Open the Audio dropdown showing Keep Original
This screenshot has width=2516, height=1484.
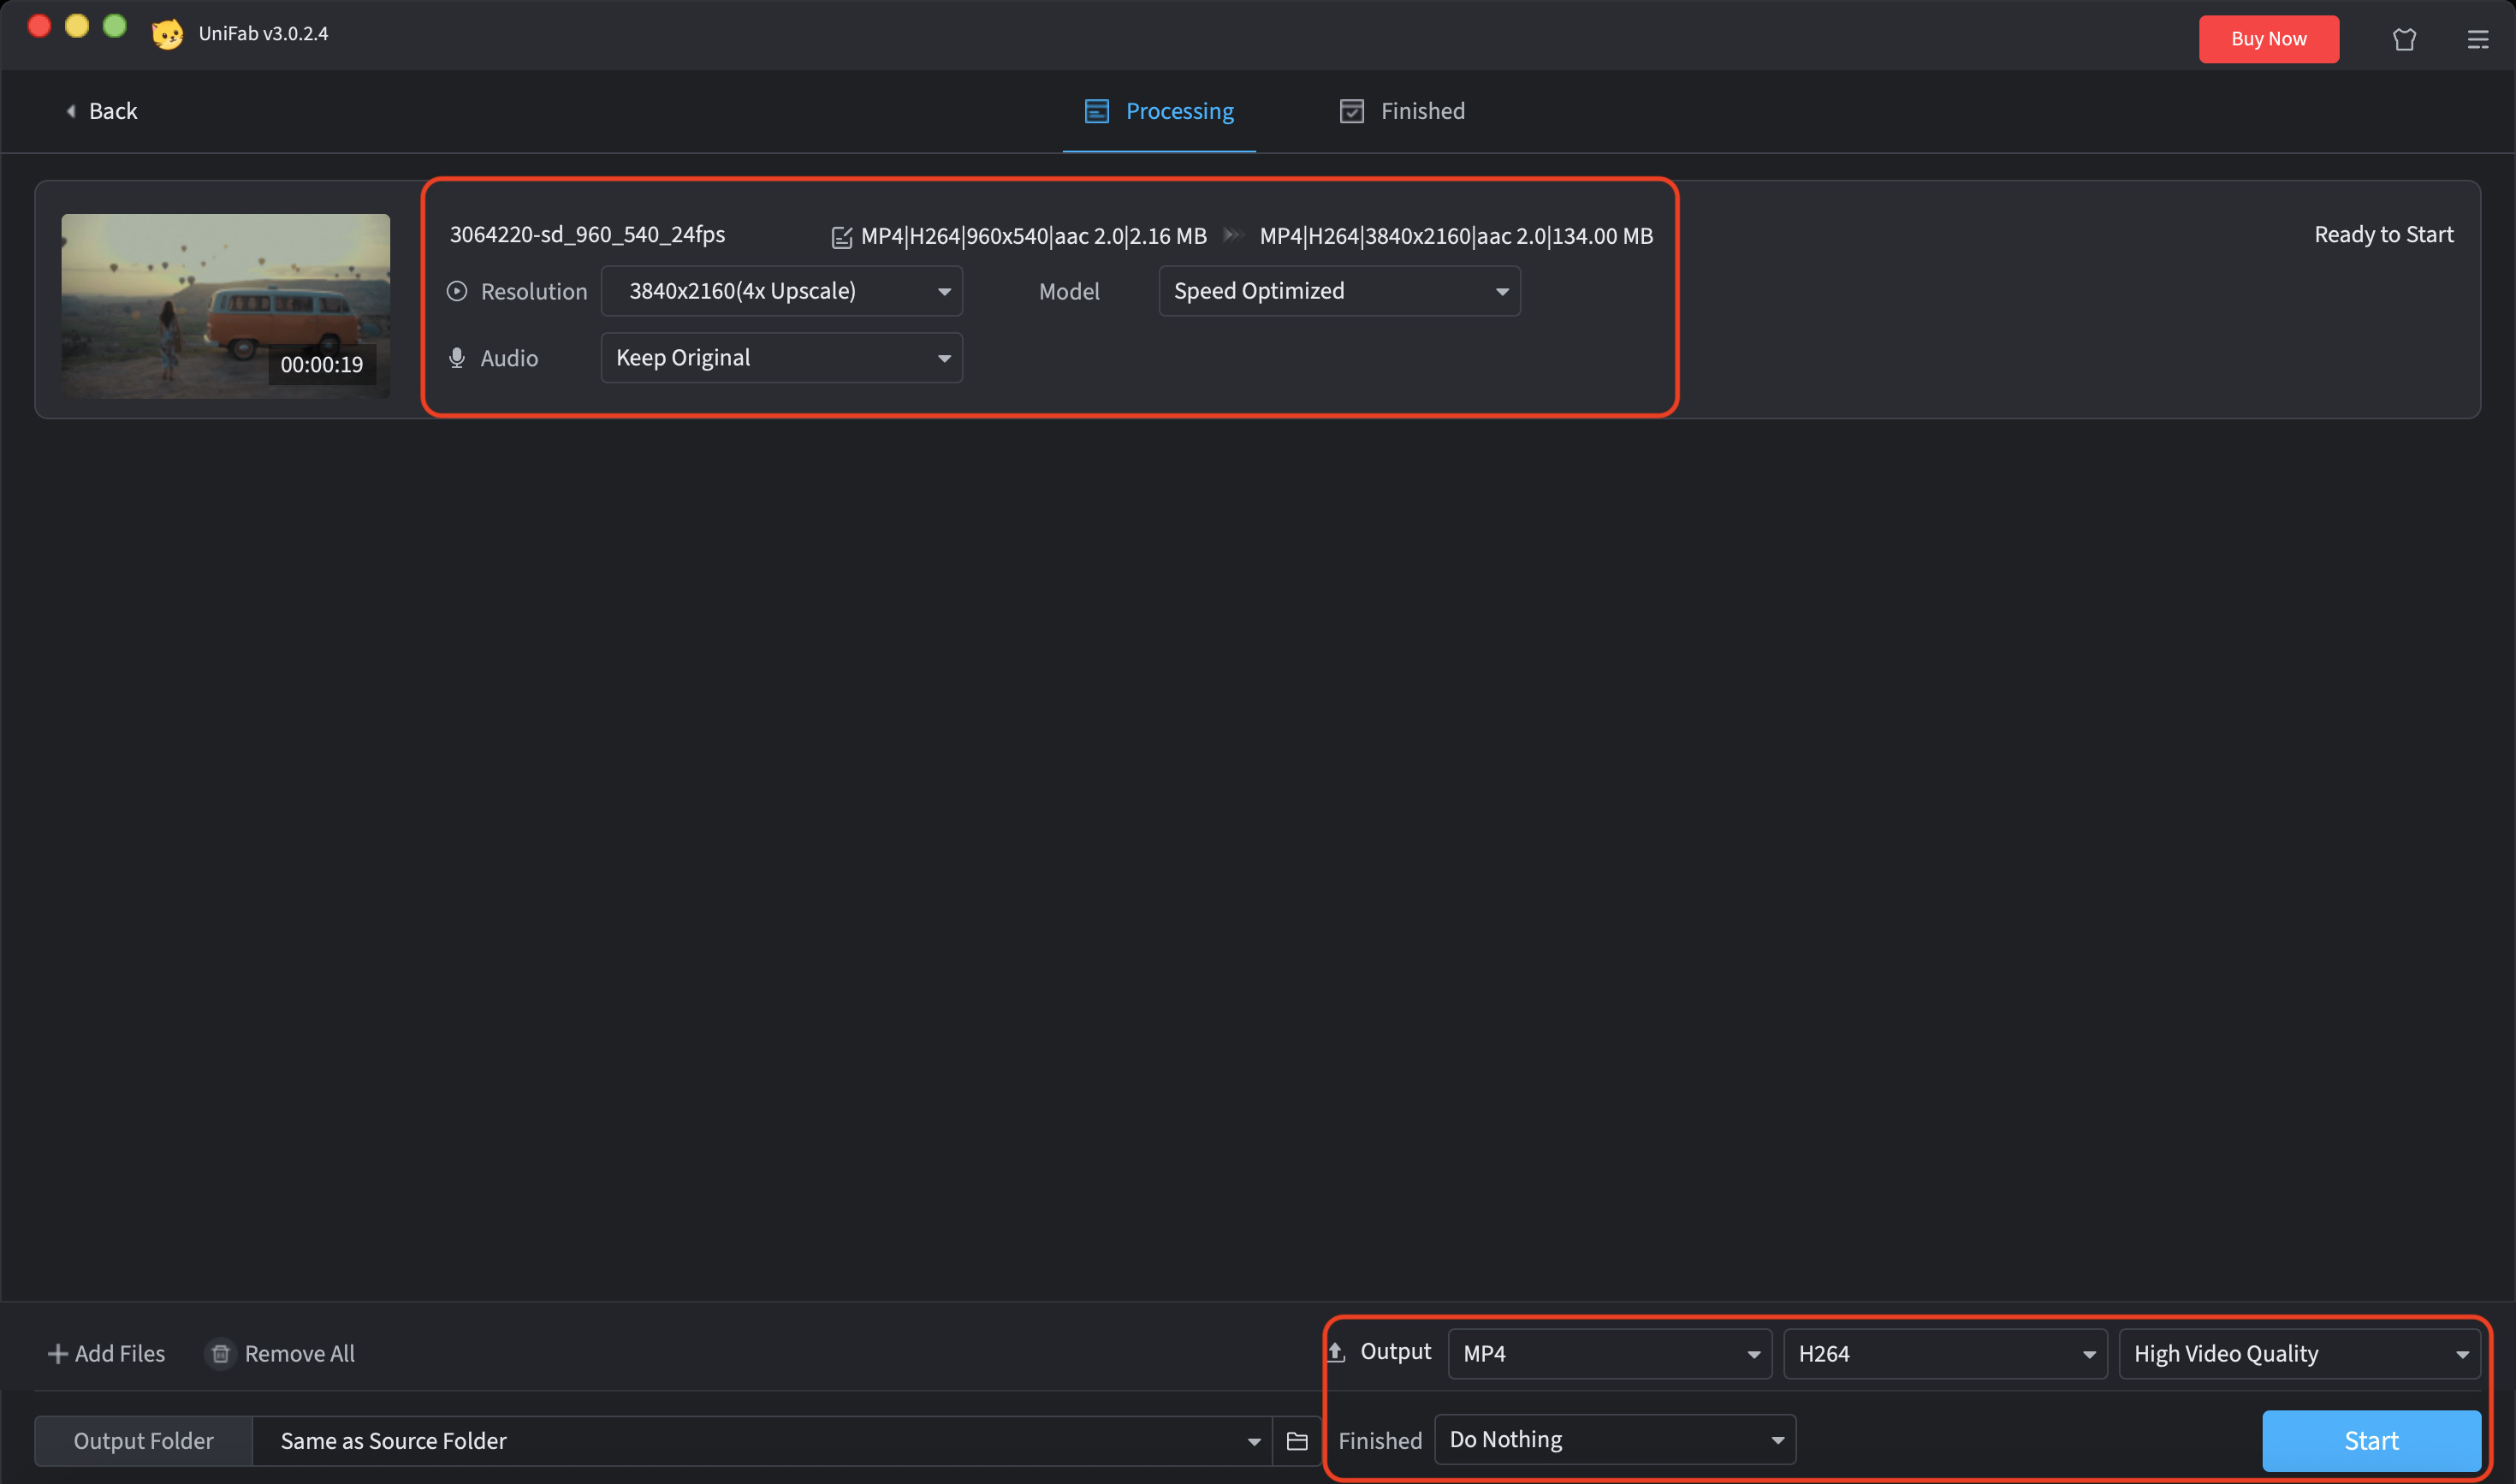781,357
